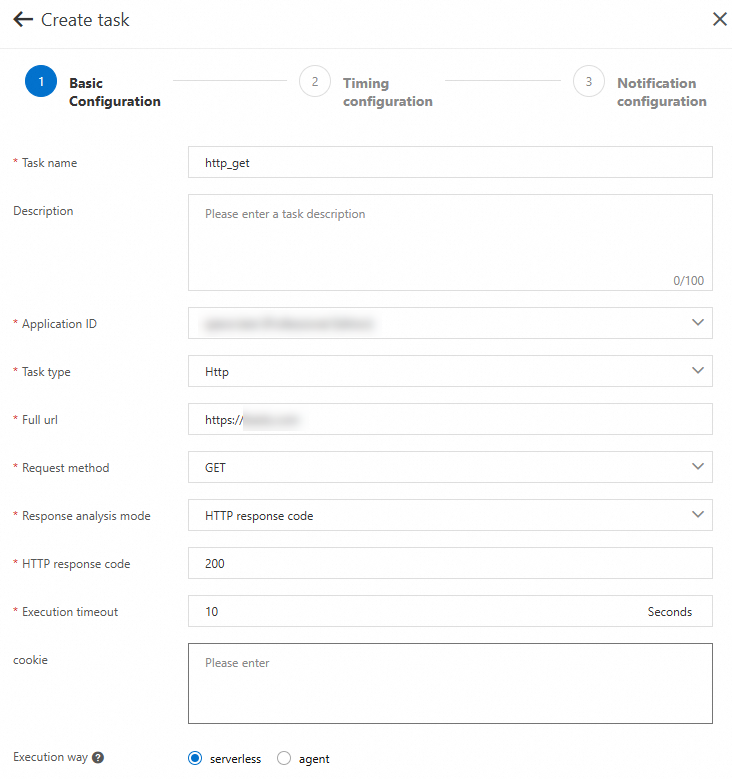Click into the Description text area

450,242
